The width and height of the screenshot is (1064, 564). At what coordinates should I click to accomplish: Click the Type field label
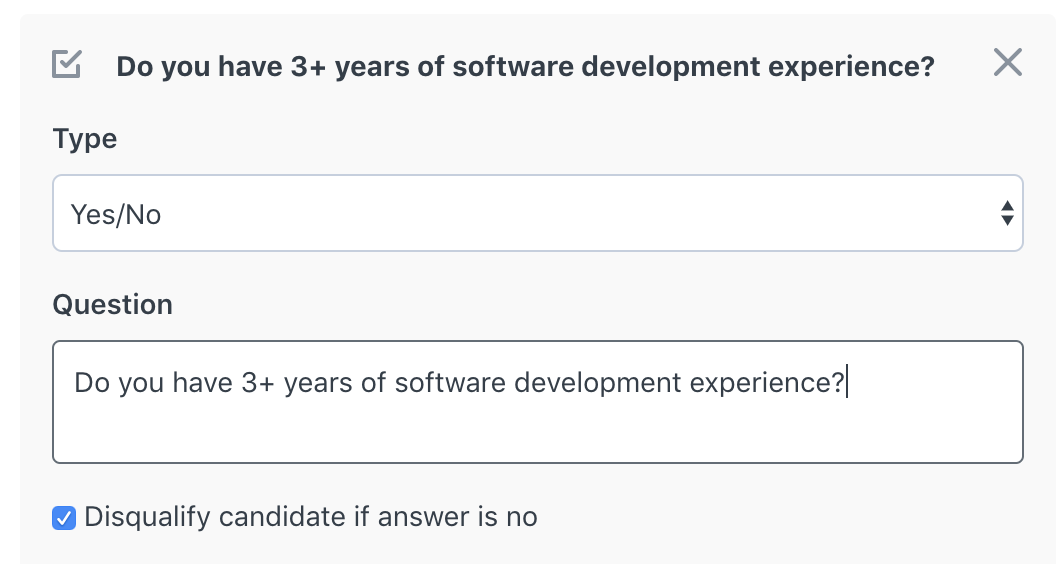coord(85,138)
